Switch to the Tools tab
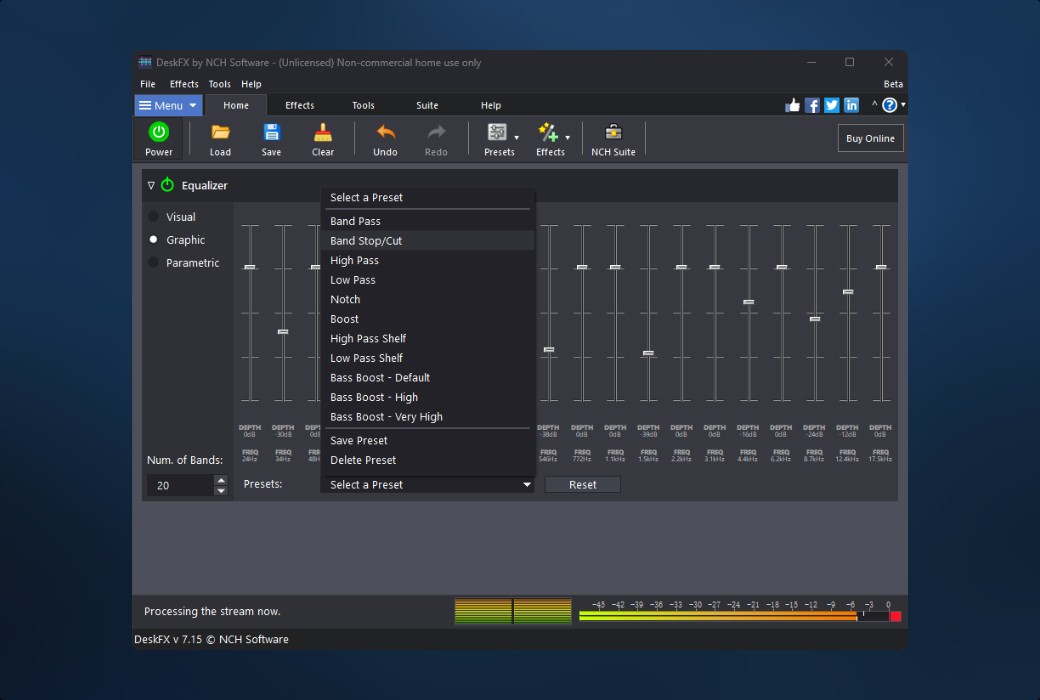 coord(363,104)
